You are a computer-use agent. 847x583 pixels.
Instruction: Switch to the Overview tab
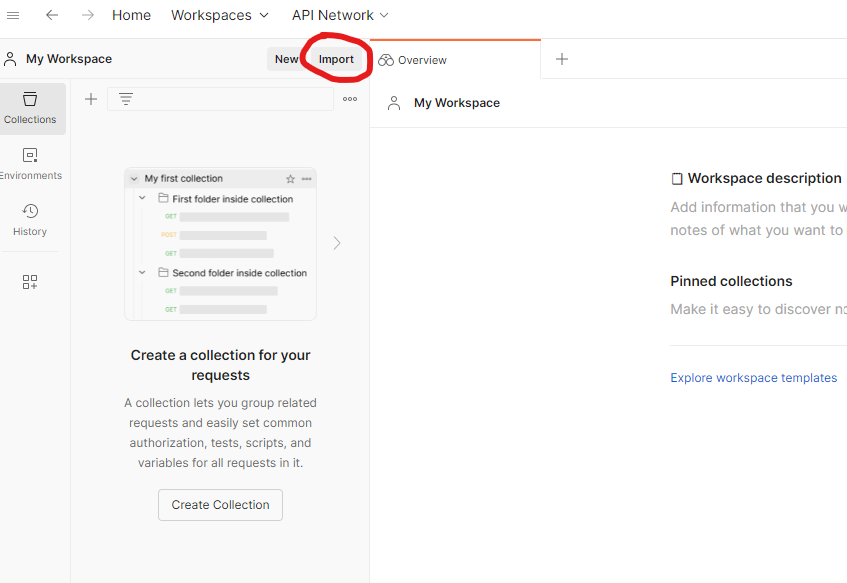(x=412, y=59)
